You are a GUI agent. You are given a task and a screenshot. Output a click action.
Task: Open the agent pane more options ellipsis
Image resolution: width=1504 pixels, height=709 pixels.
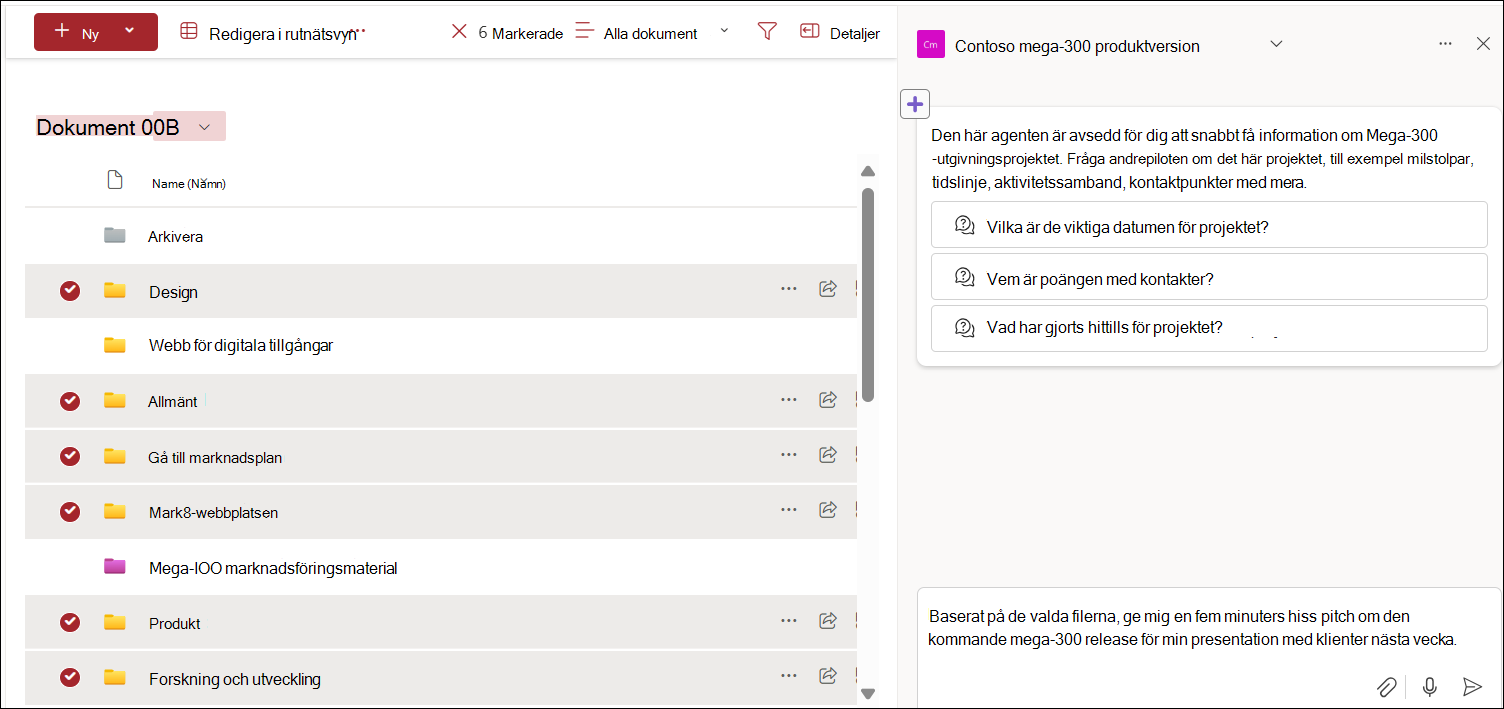(x=1445, y=44)
